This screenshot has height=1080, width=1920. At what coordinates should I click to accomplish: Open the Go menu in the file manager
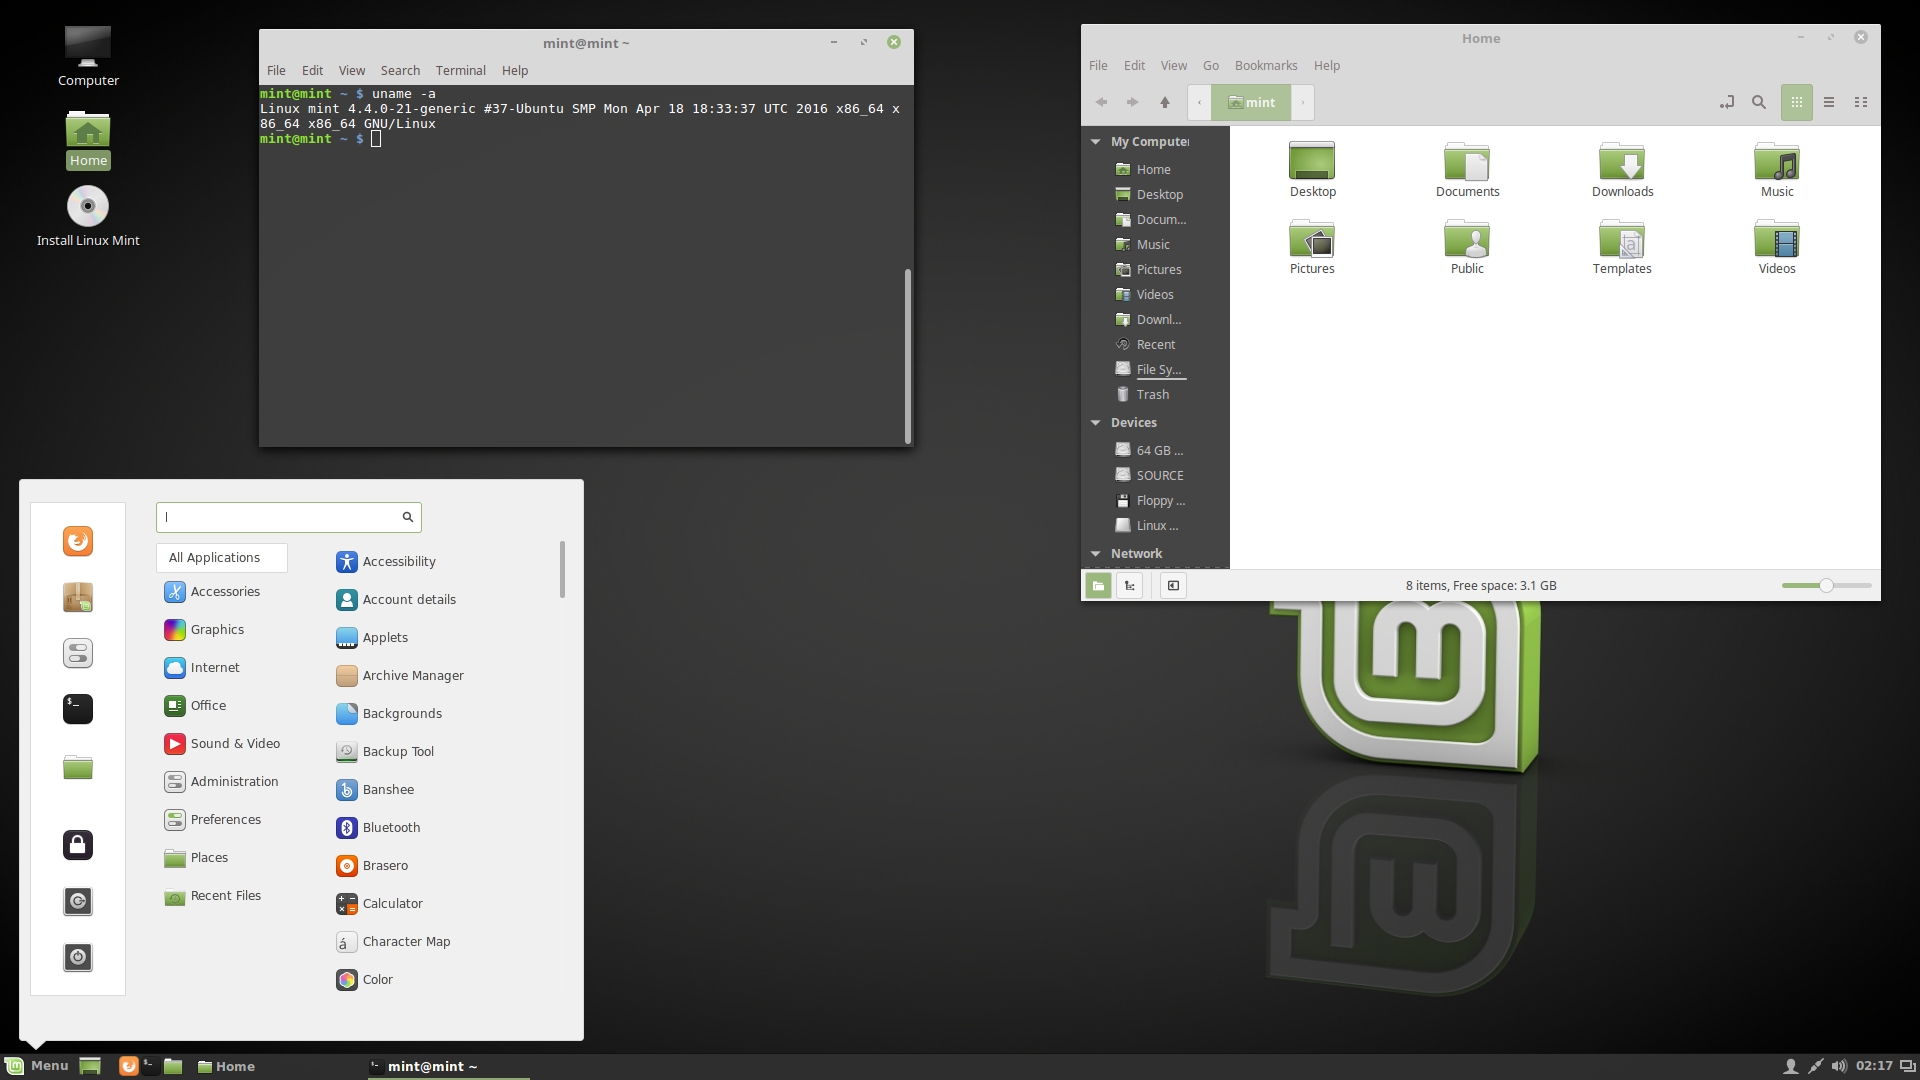(x=1211, y=66)
